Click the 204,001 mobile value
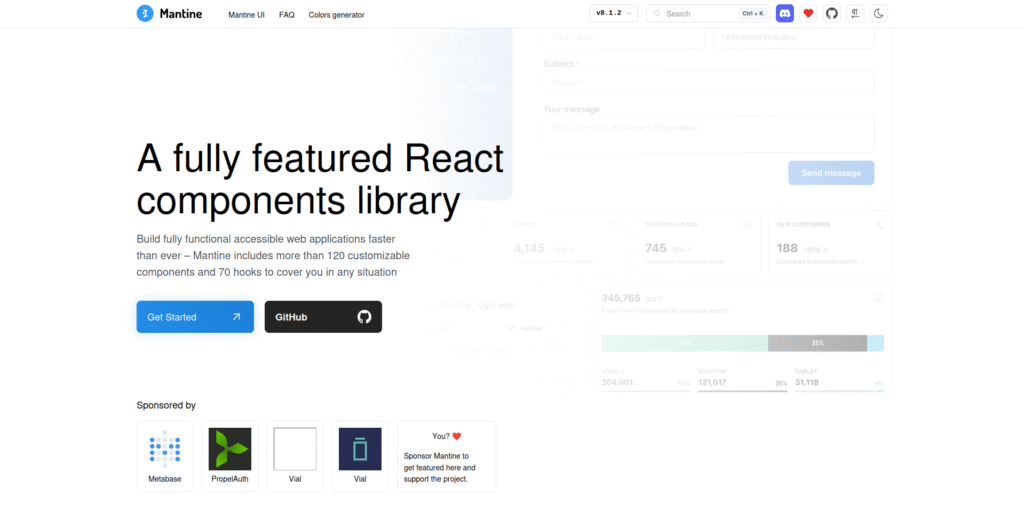1024x512 pixels. pos(617,382)
